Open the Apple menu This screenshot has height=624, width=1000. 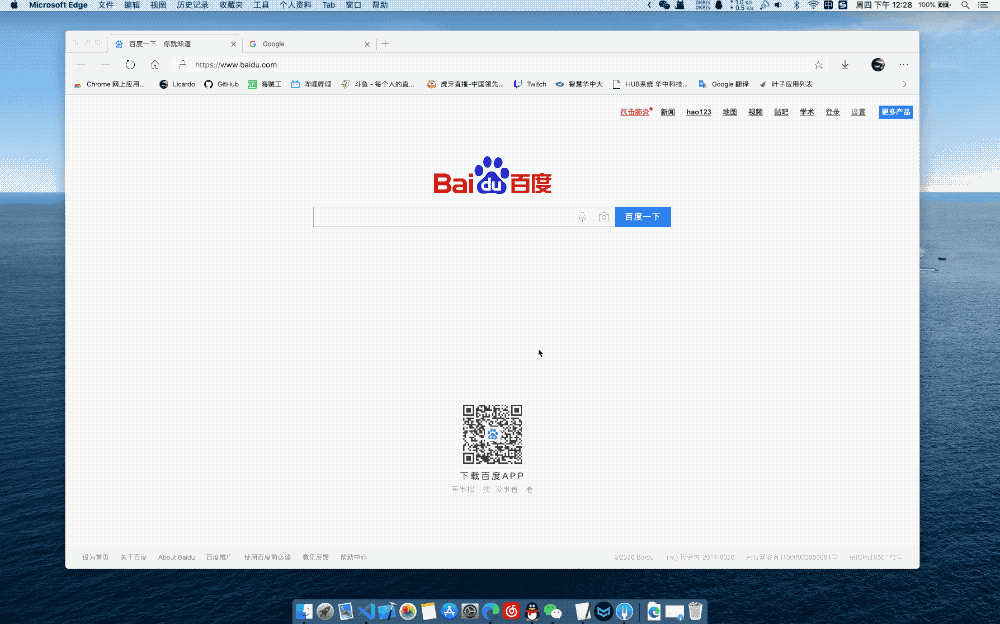point(14,5)
